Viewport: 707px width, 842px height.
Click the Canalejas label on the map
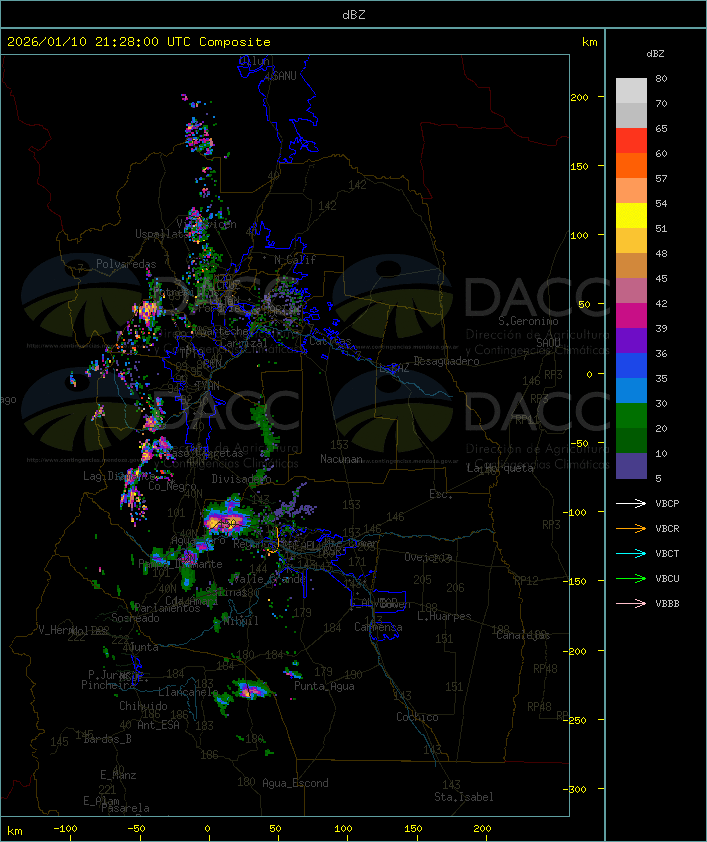point(523,635)
